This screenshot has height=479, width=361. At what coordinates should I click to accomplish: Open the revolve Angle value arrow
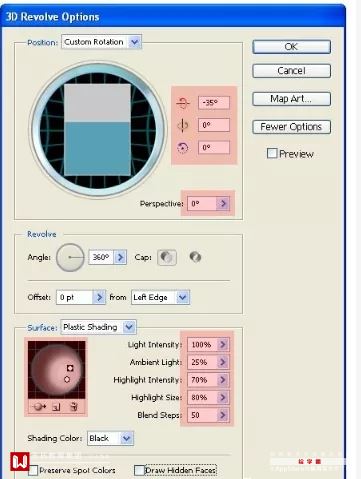[x=120, y=257]
